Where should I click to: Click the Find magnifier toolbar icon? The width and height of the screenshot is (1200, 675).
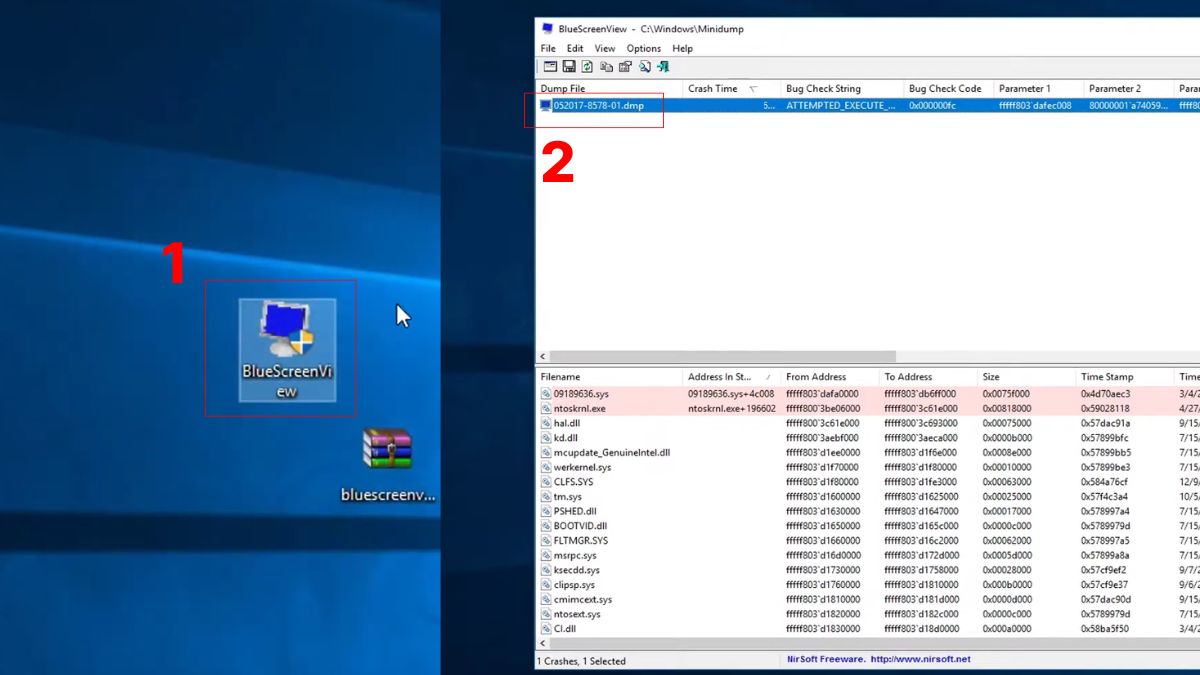coord(644,67)
